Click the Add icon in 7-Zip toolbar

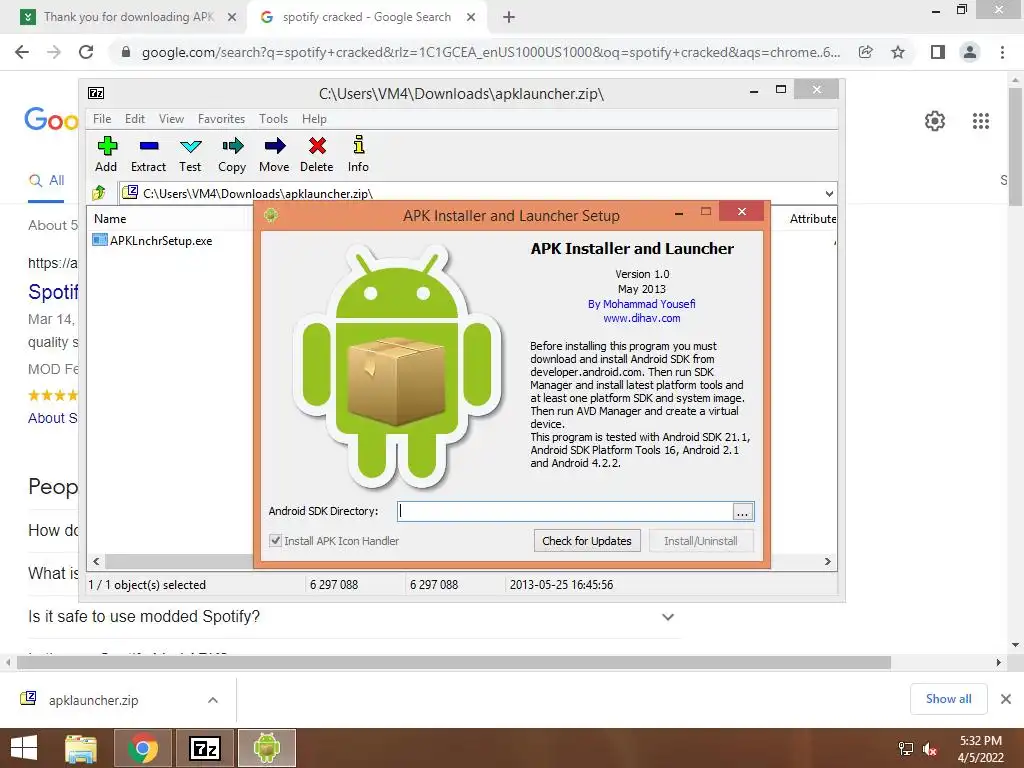click(x=107, y=146)
